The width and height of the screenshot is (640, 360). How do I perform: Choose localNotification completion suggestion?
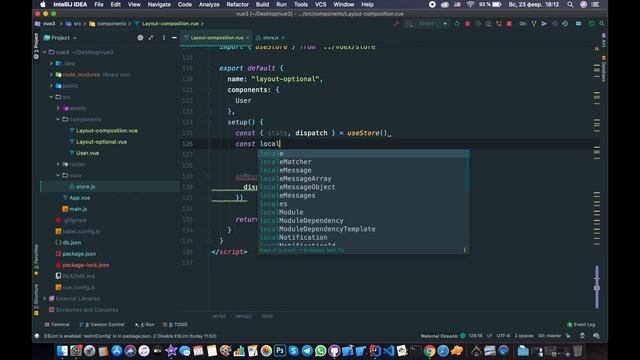tap(363, 238)
